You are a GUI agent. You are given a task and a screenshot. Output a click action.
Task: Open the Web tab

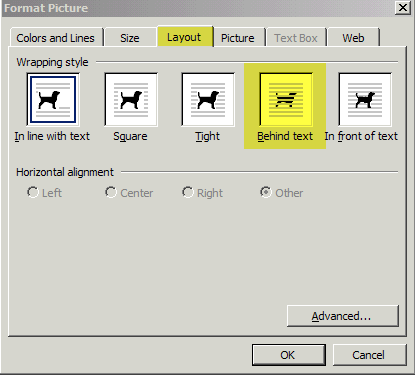coord(353,38)
